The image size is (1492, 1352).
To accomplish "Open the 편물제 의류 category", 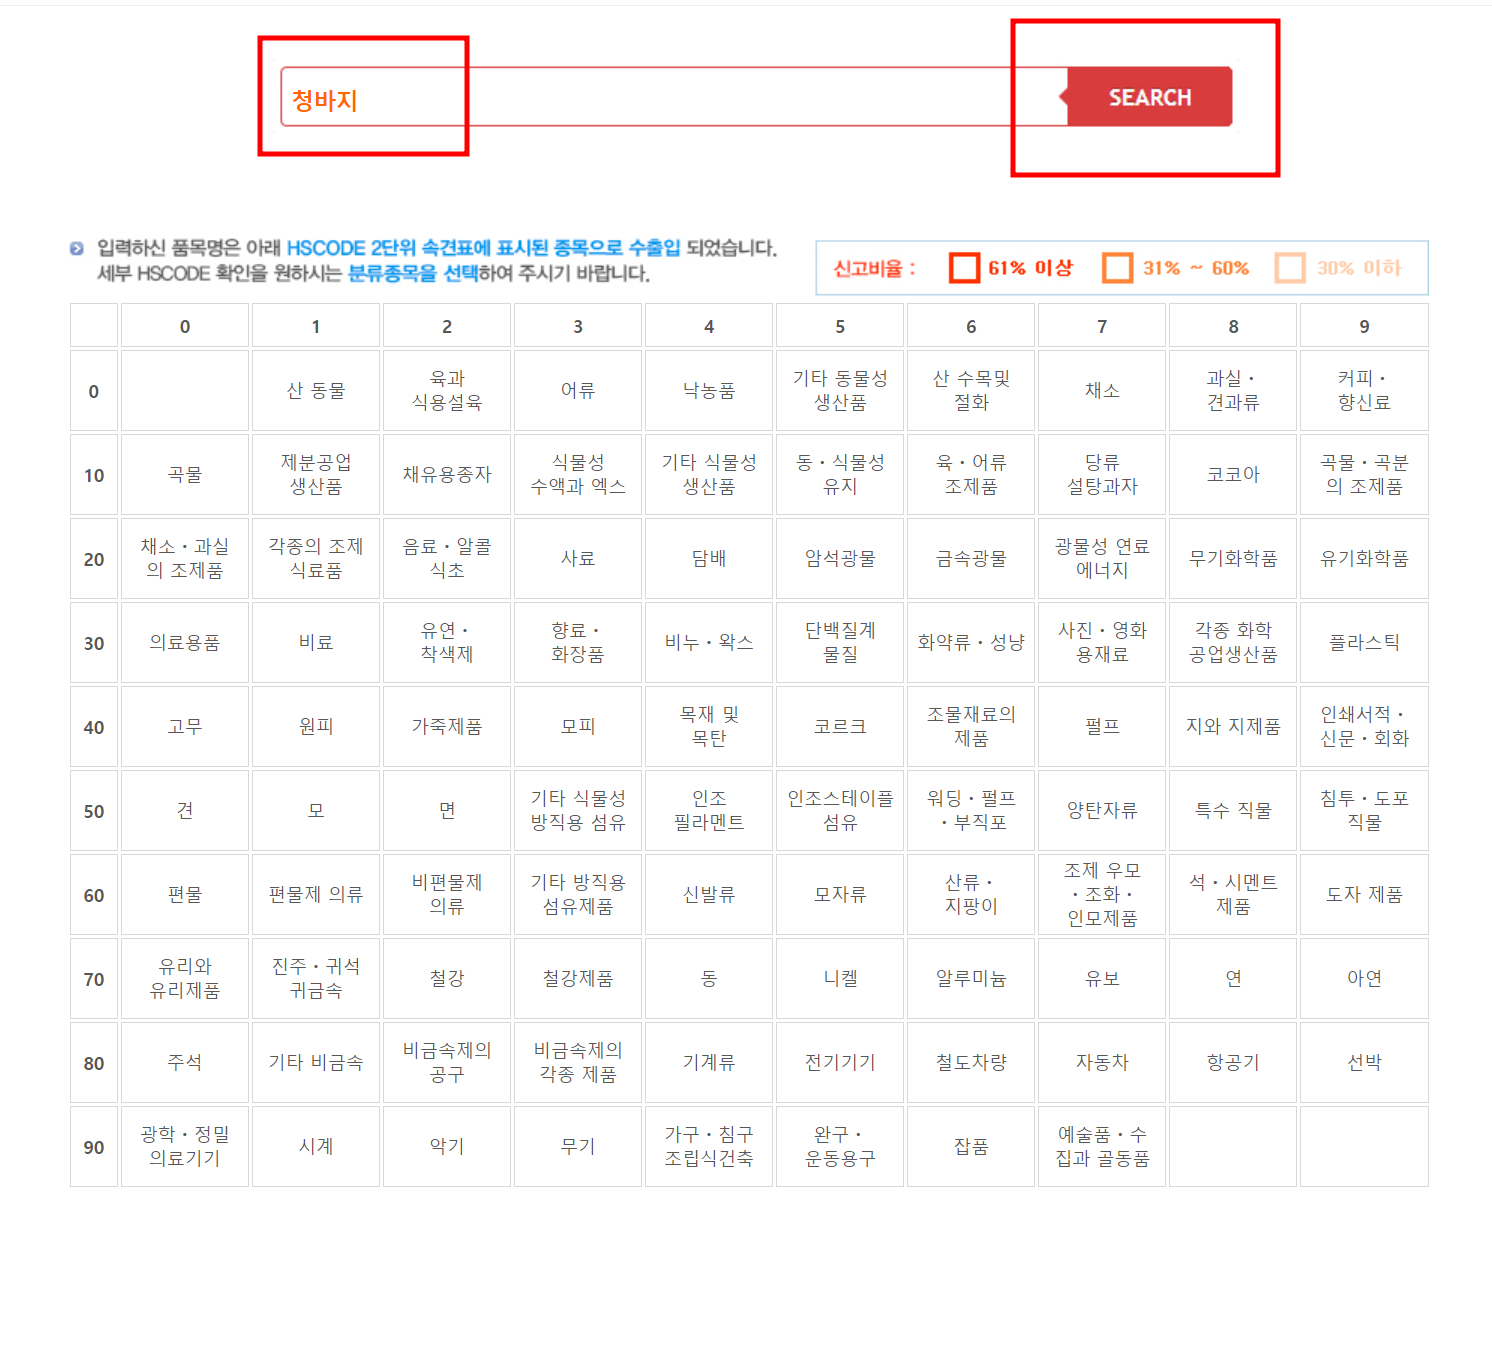I will pos(316,895).
